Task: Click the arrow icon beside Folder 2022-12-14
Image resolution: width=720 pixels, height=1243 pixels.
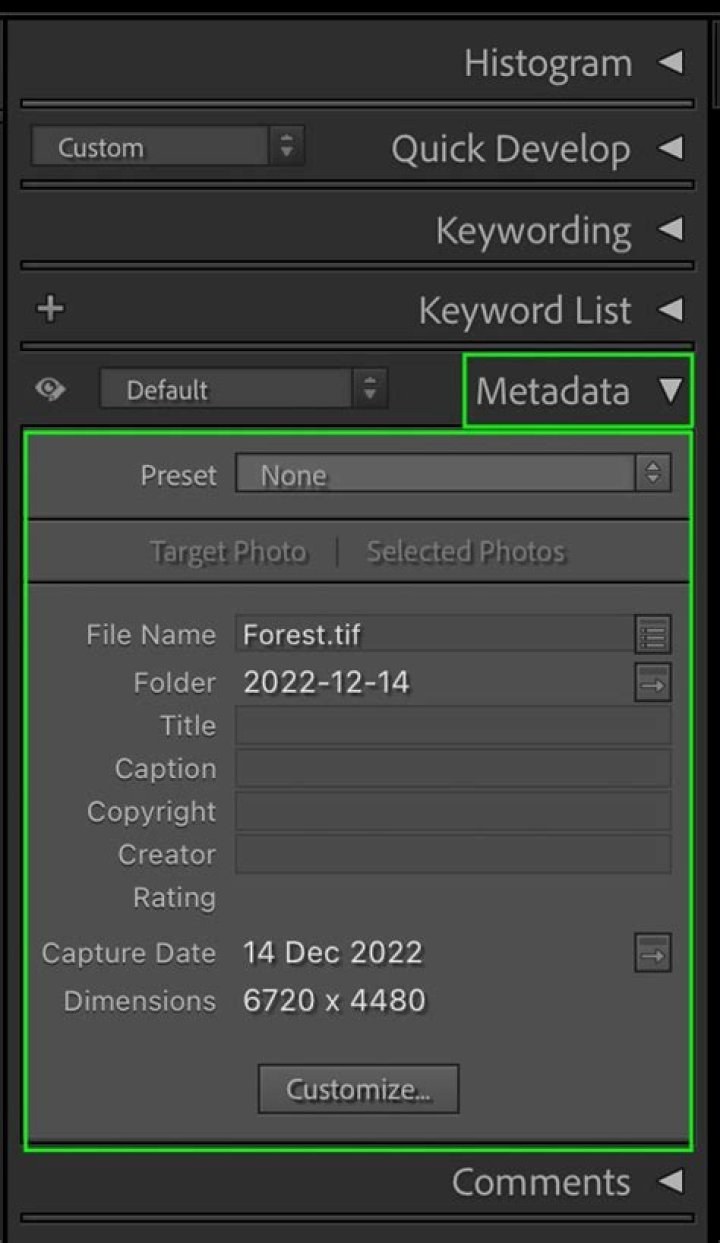Action: click(x=651, y=683)
